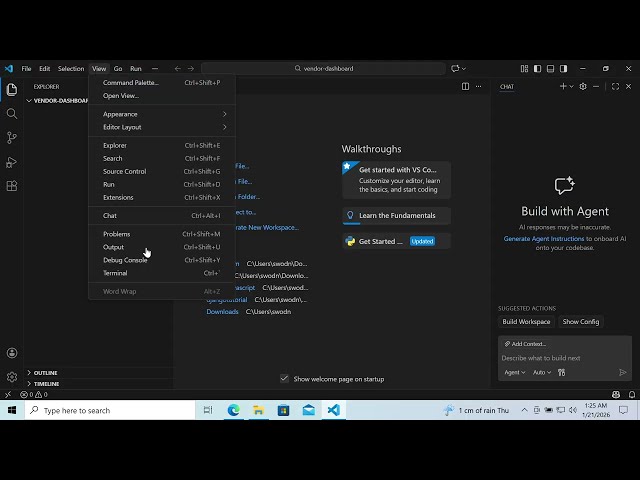Open the Manage gear icon
This screenshot has height=480, width=640.
(x=12, y=377)
